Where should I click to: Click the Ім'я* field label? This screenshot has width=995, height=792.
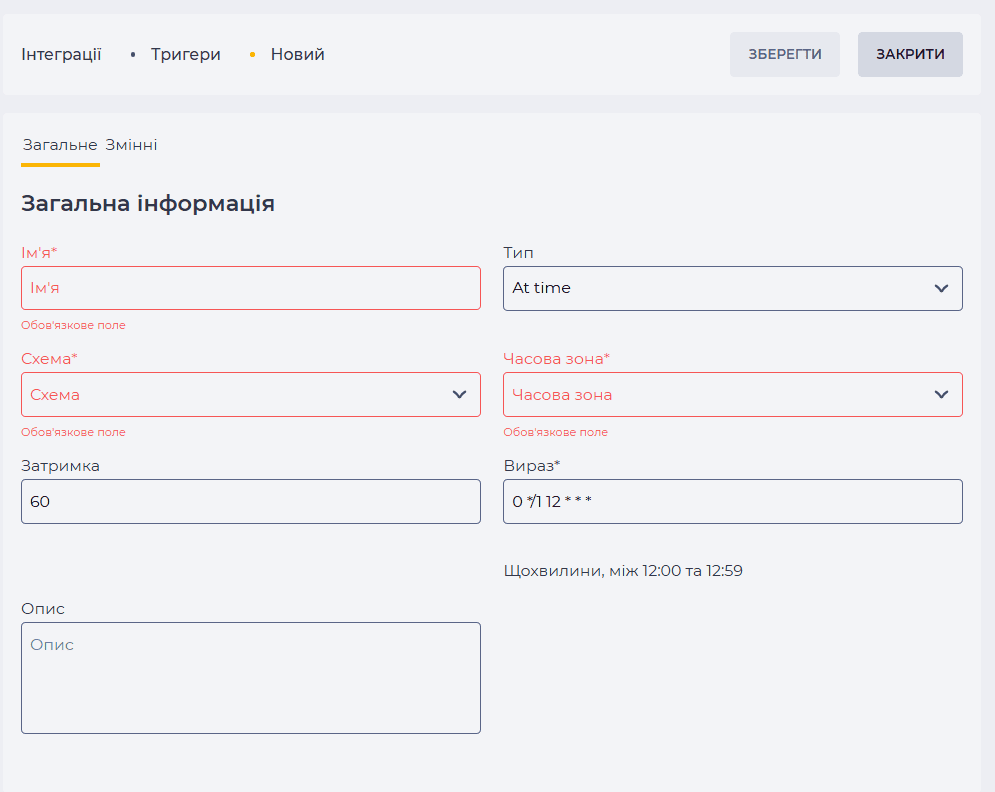pyautogui.click(x=39, y=253)
